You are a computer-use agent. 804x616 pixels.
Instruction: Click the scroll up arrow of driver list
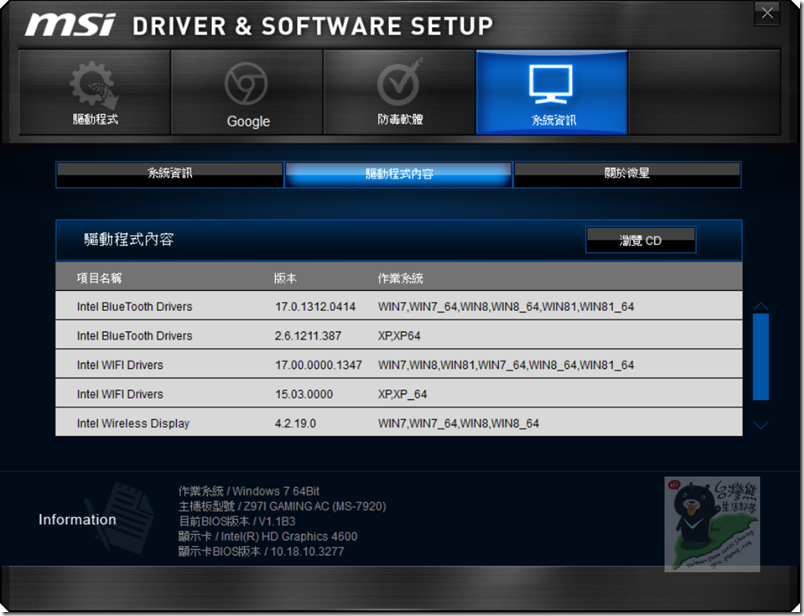click(x=761, y=307)
